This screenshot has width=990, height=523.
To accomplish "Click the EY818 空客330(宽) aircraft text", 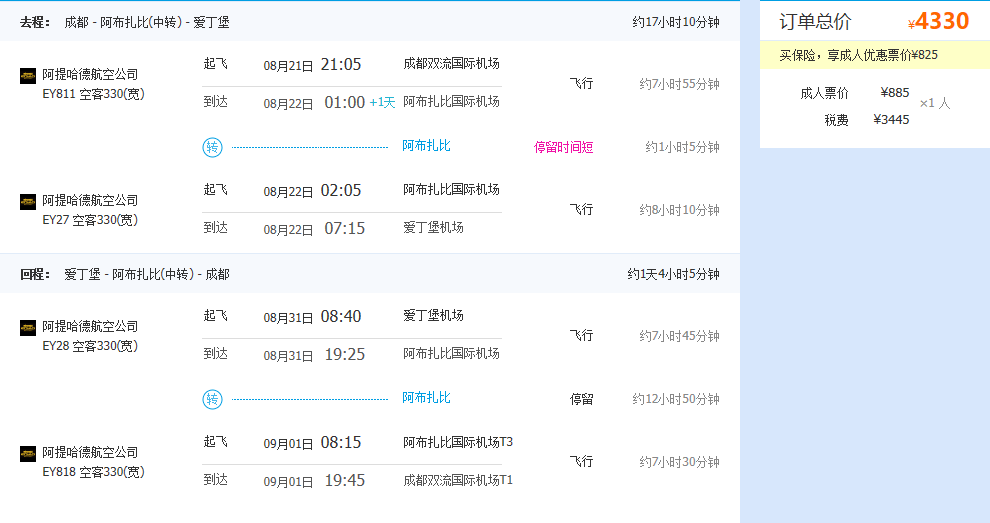I will point(93,472).
